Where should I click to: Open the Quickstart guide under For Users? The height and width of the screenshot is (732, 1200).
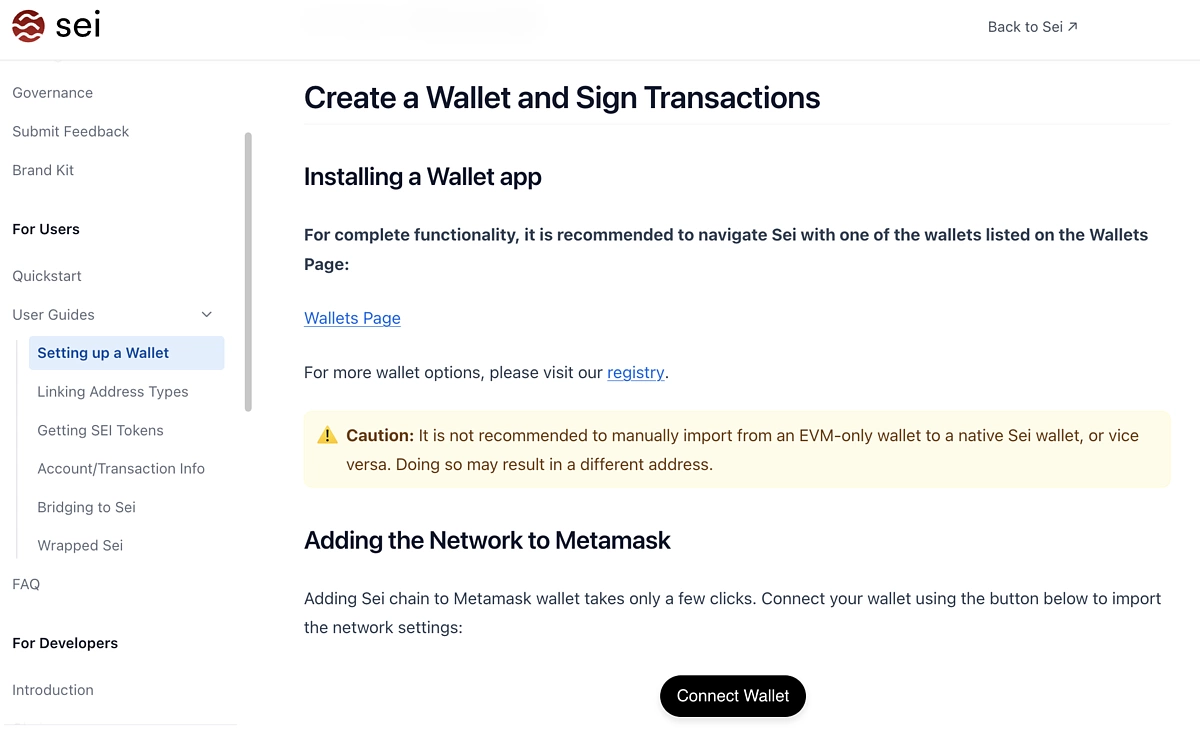click(46, 276)
